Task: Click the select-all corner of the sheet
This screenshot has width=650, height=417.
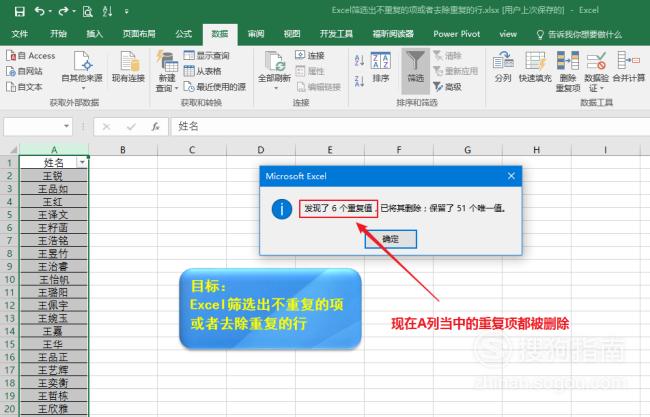Action: (10, 150)
